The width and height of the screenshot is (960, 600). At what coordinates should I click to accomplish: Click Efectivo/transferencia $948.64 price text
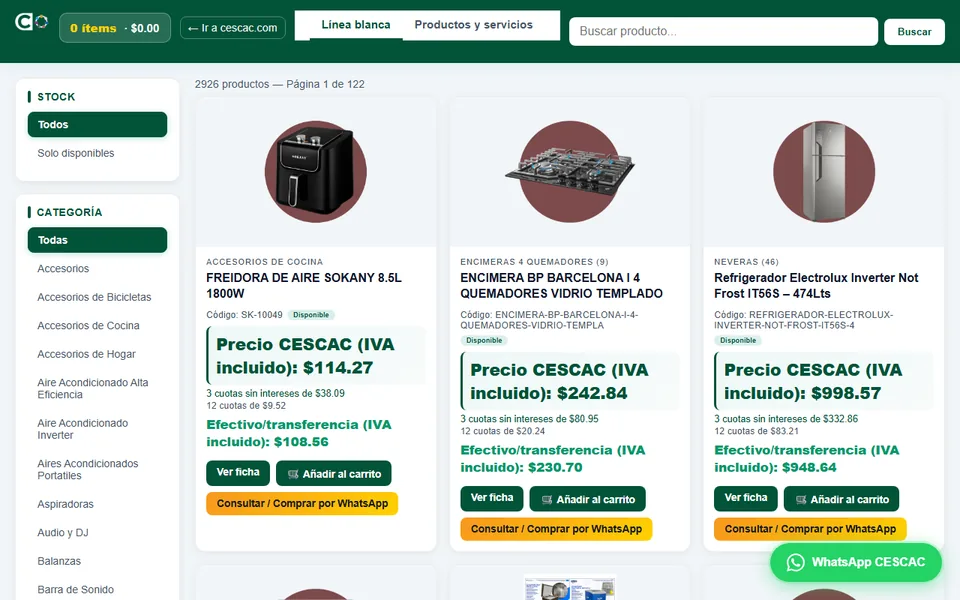coord(807,459)
